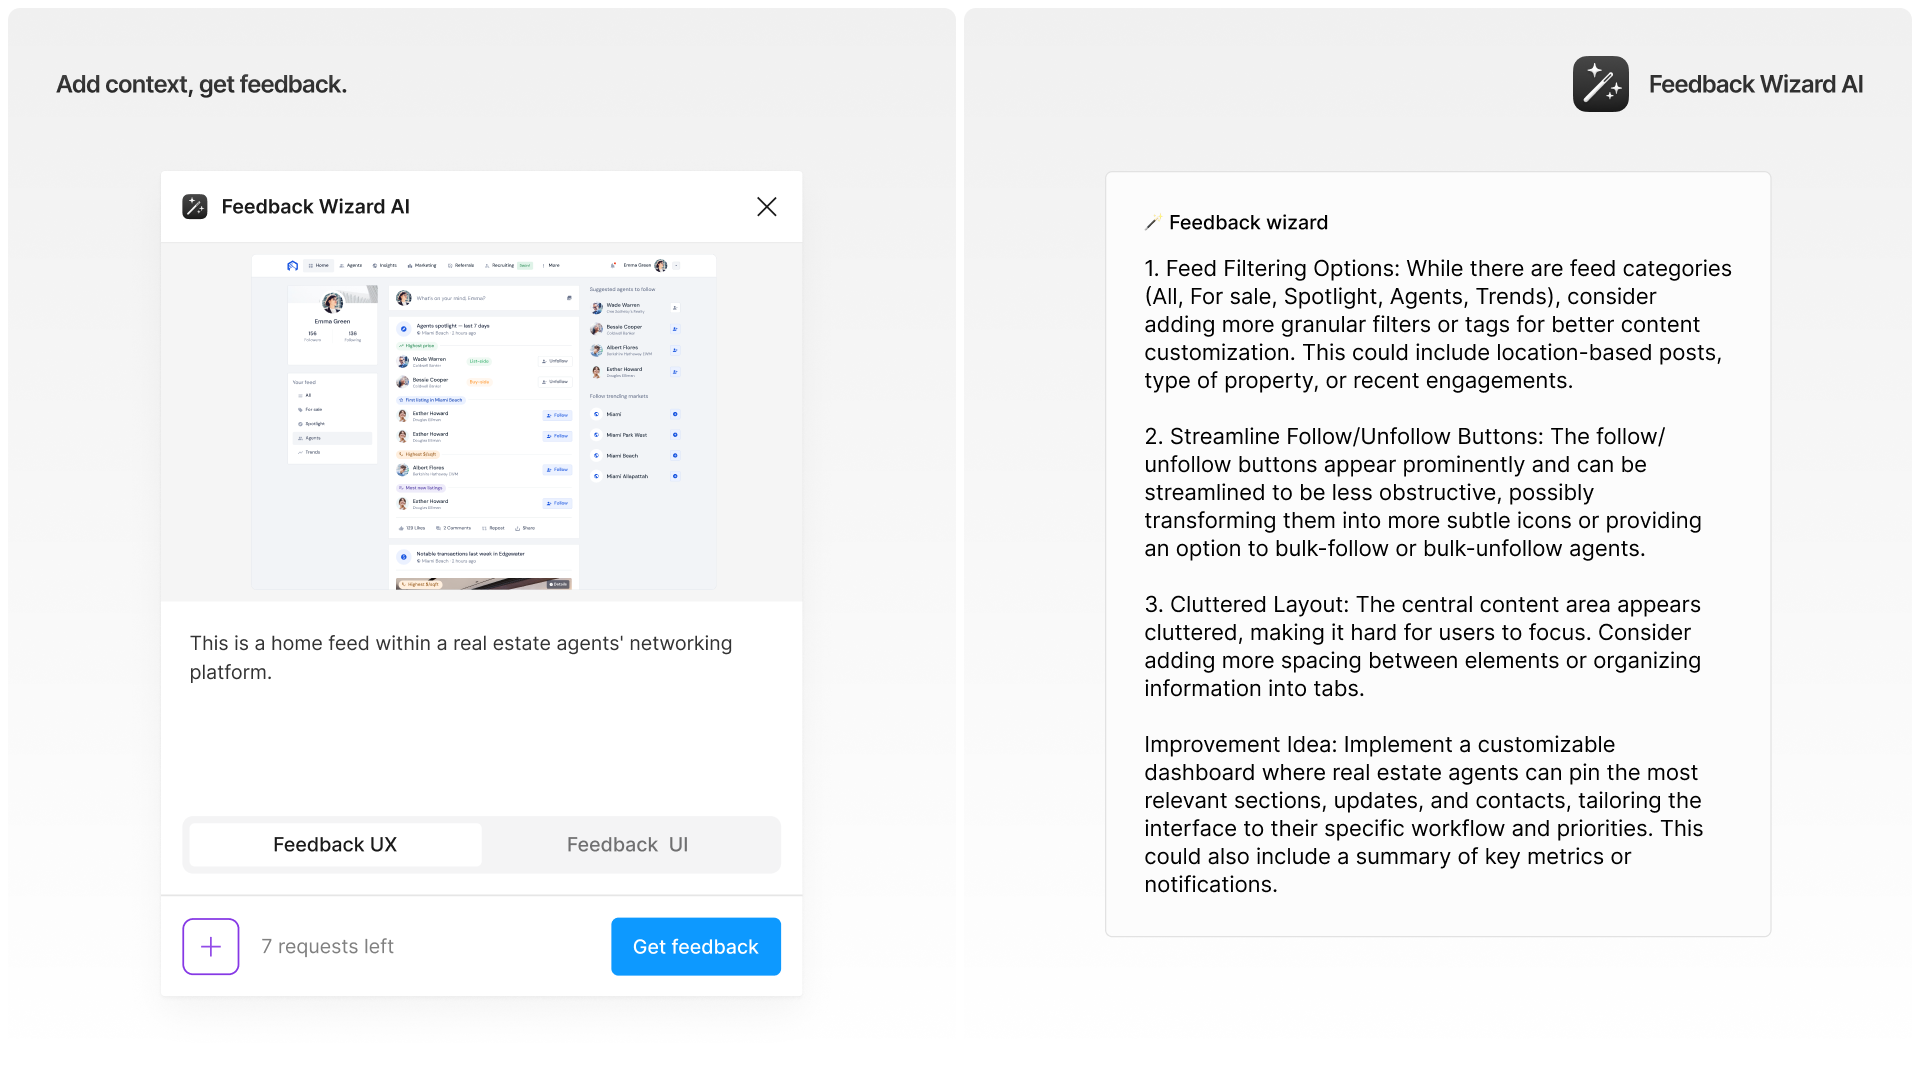Click the wand icon in panel header
The height and width of the screenshot is (1080, 1920).
tap(195, 206)
